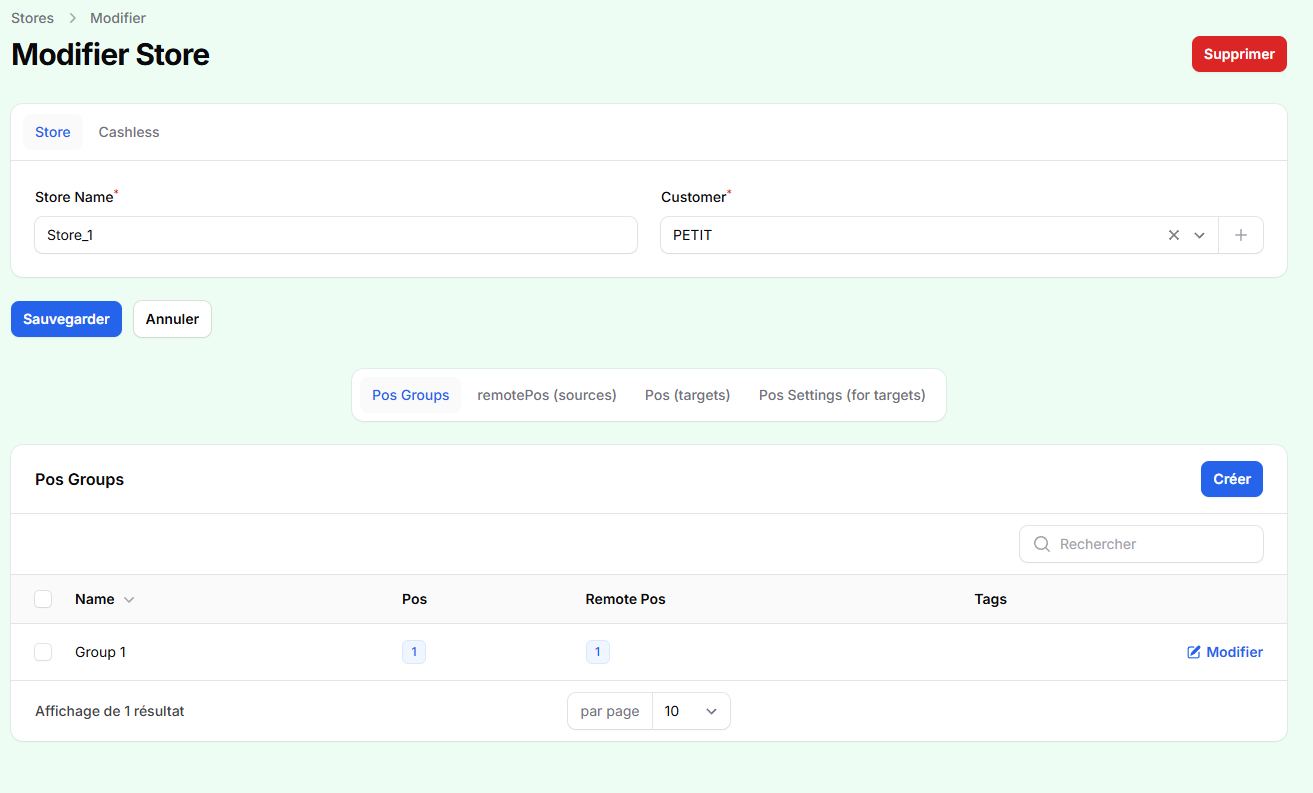The image size is (1313, 793).
Task: Open the remotePos (sources) tab
Action: tap(547, 395)
